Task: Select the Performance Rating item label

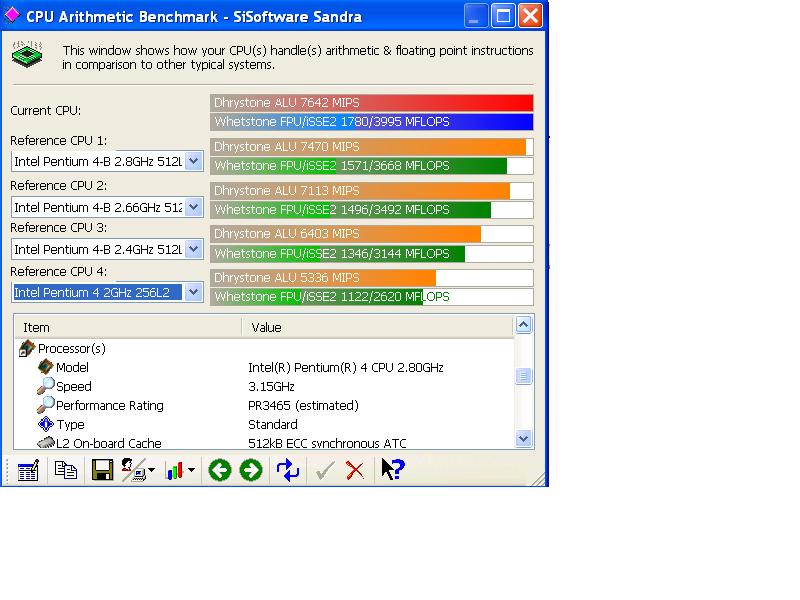Action: [x=110, y=406]
